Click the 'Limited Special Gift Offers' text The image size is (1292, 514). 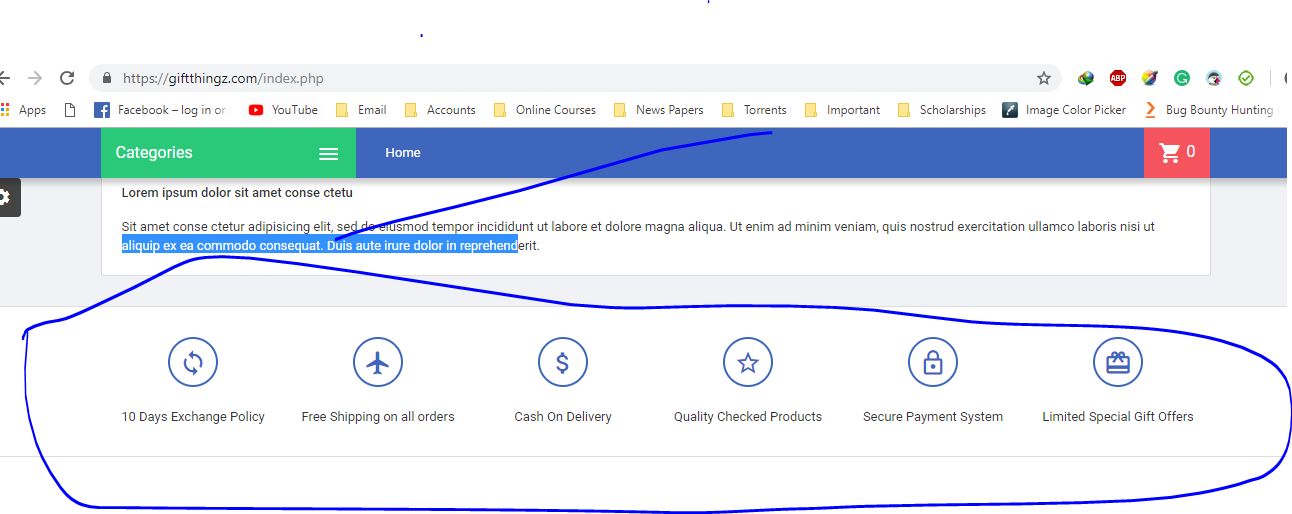point(1118,417)
